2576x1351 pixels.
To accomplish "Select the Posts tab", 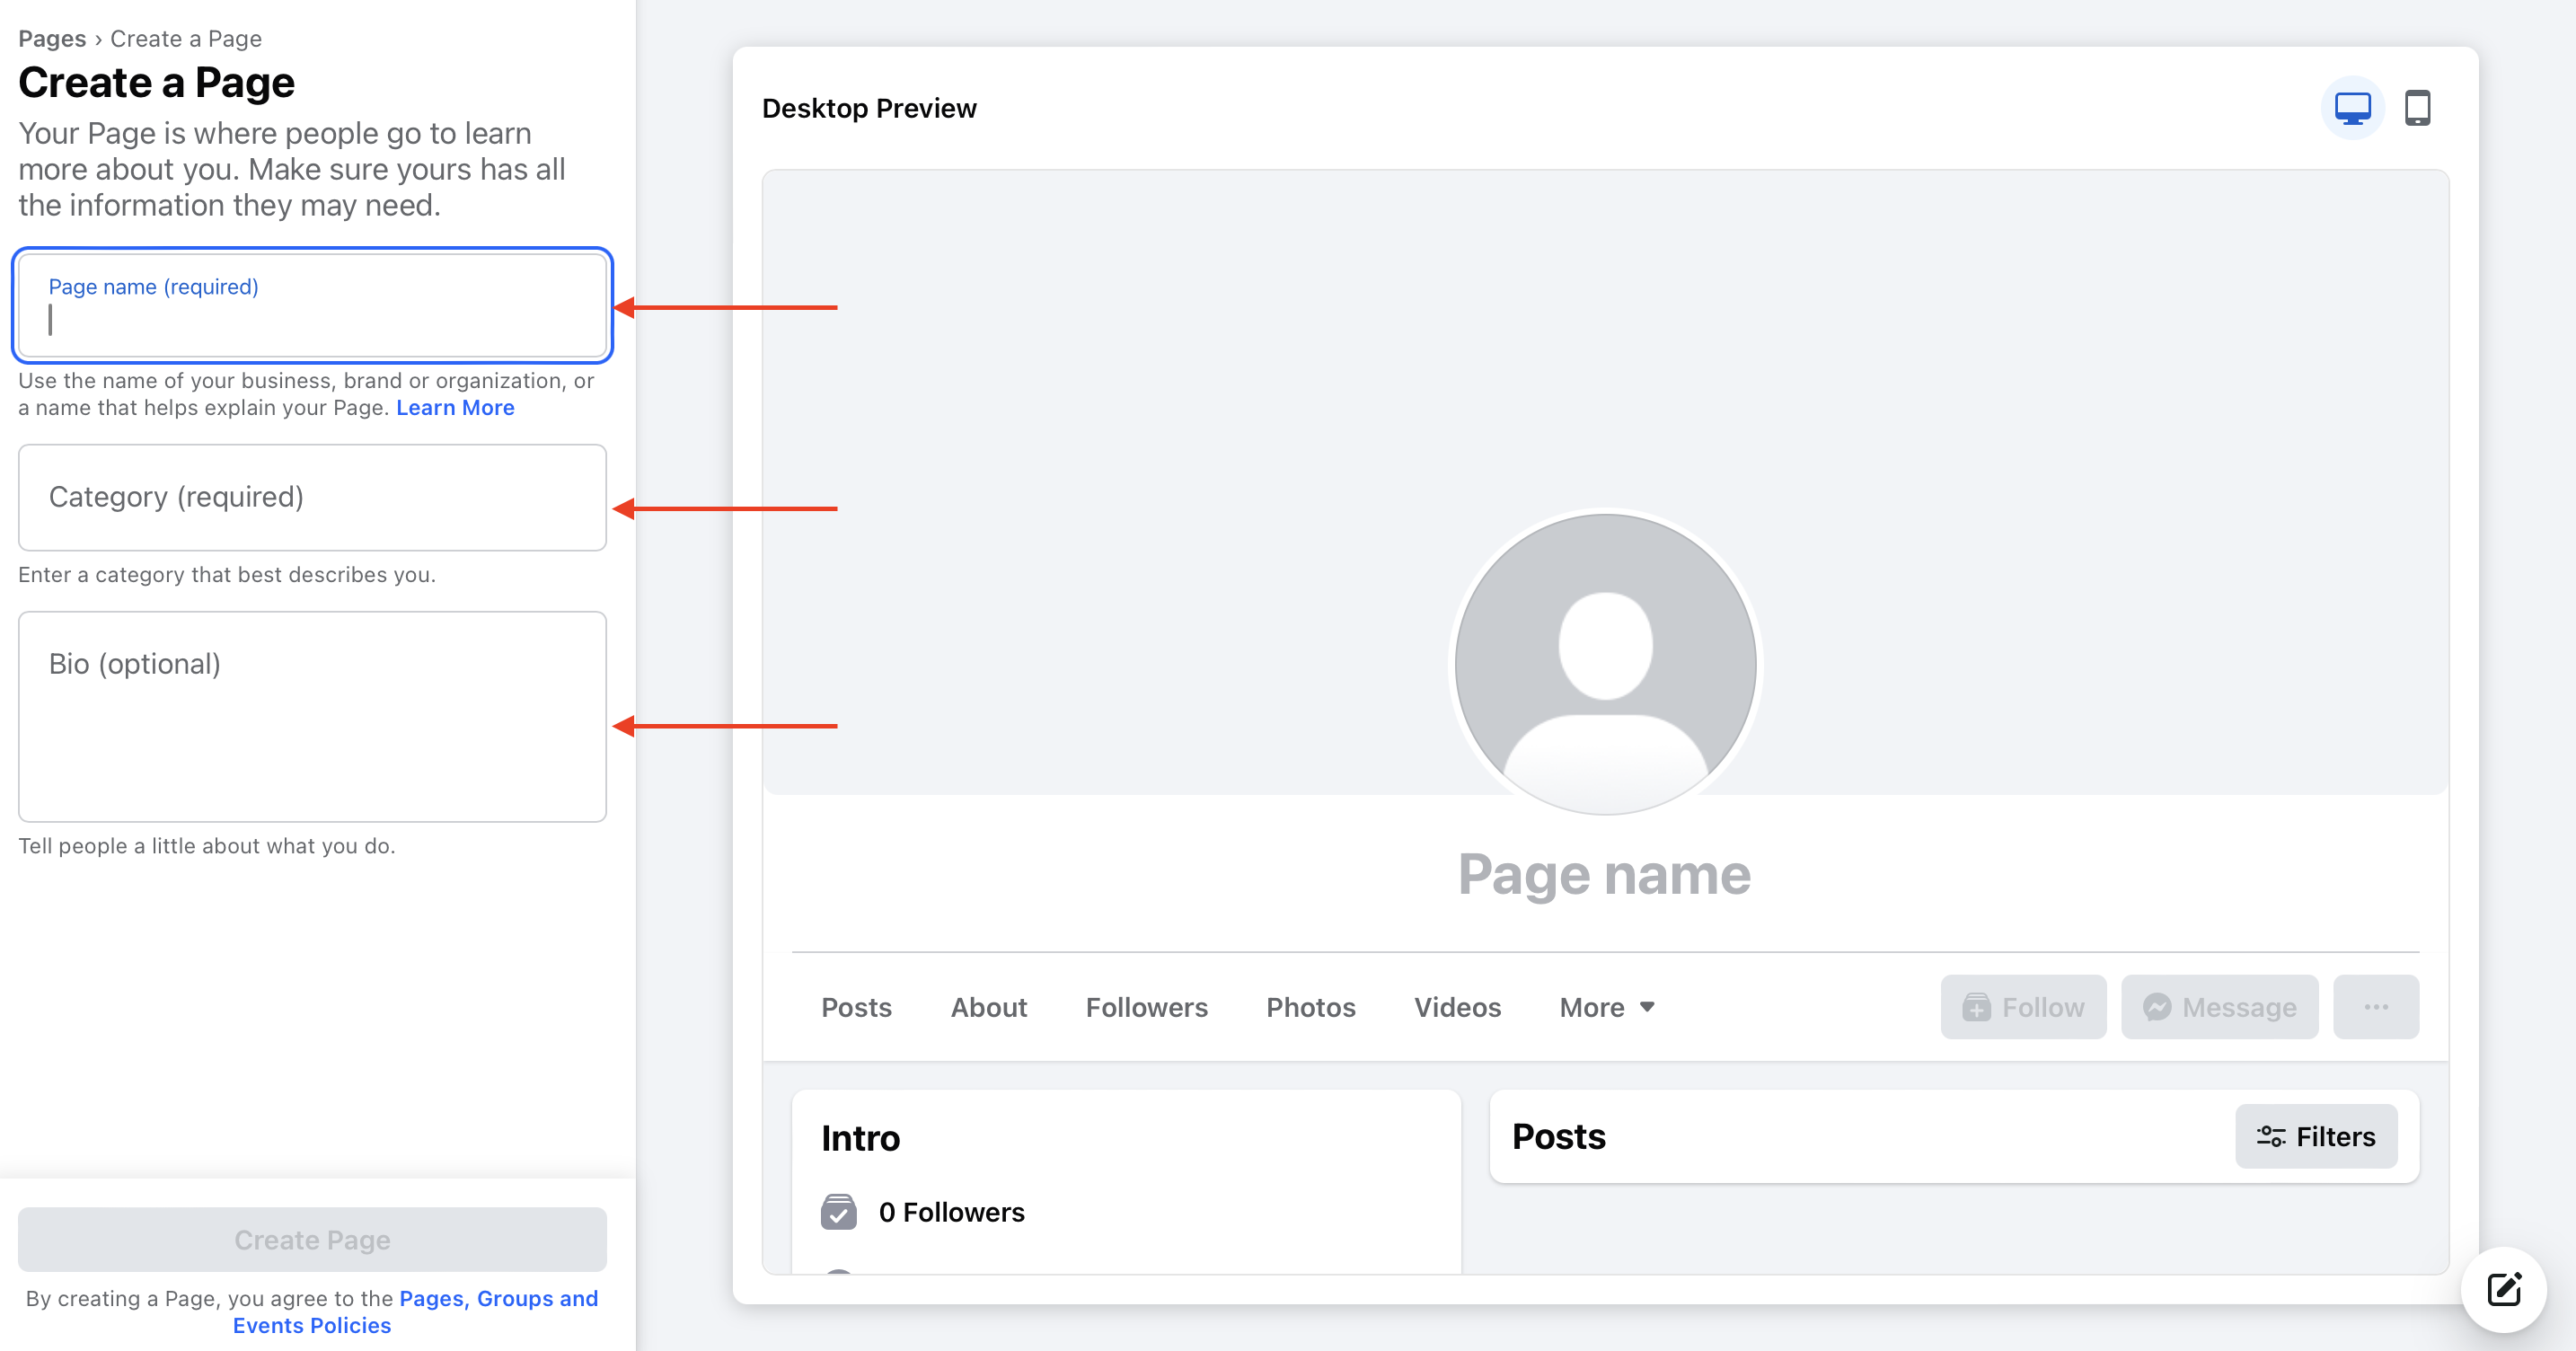I will point(856,1007).
